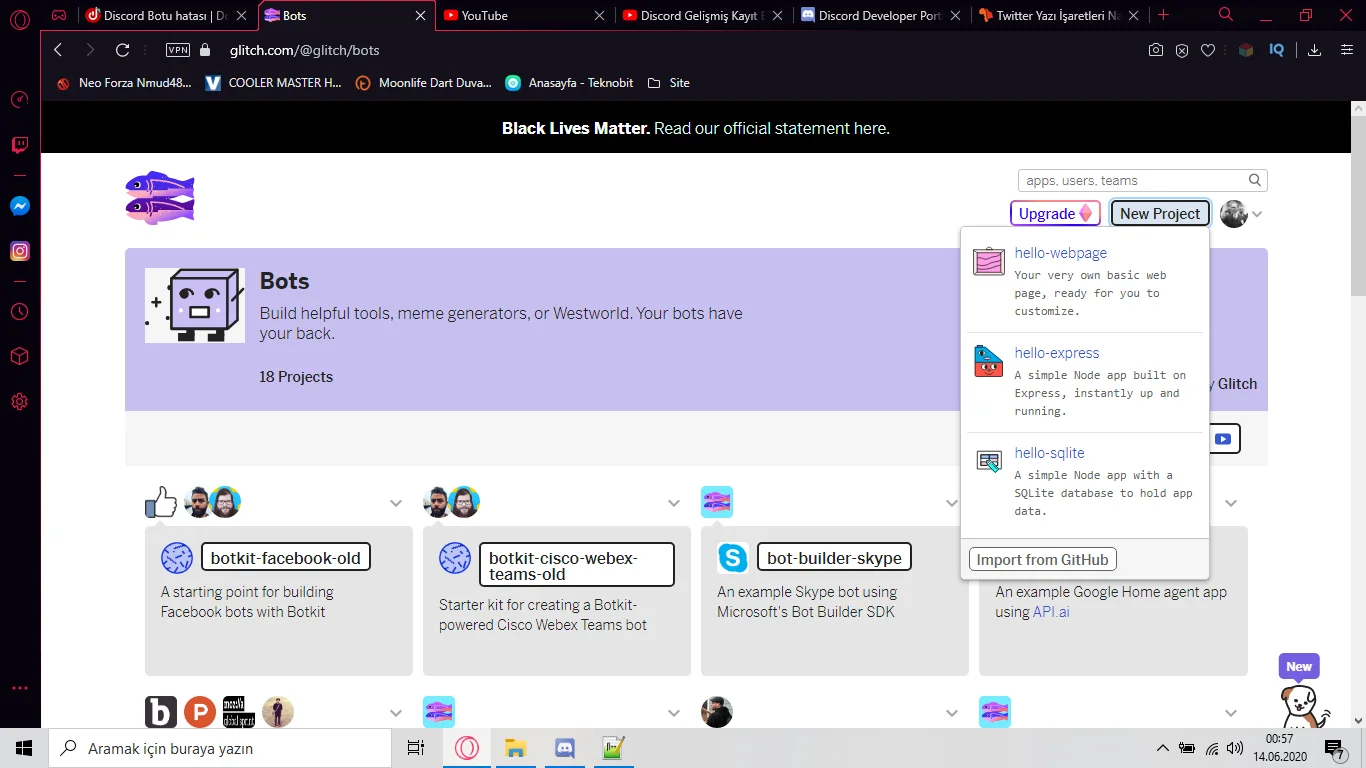Screen dimensions: 1366x768
Task: Click the Skype icon on bot-builder-skype card
Action: pyautogui.click(x=733, y=558)
